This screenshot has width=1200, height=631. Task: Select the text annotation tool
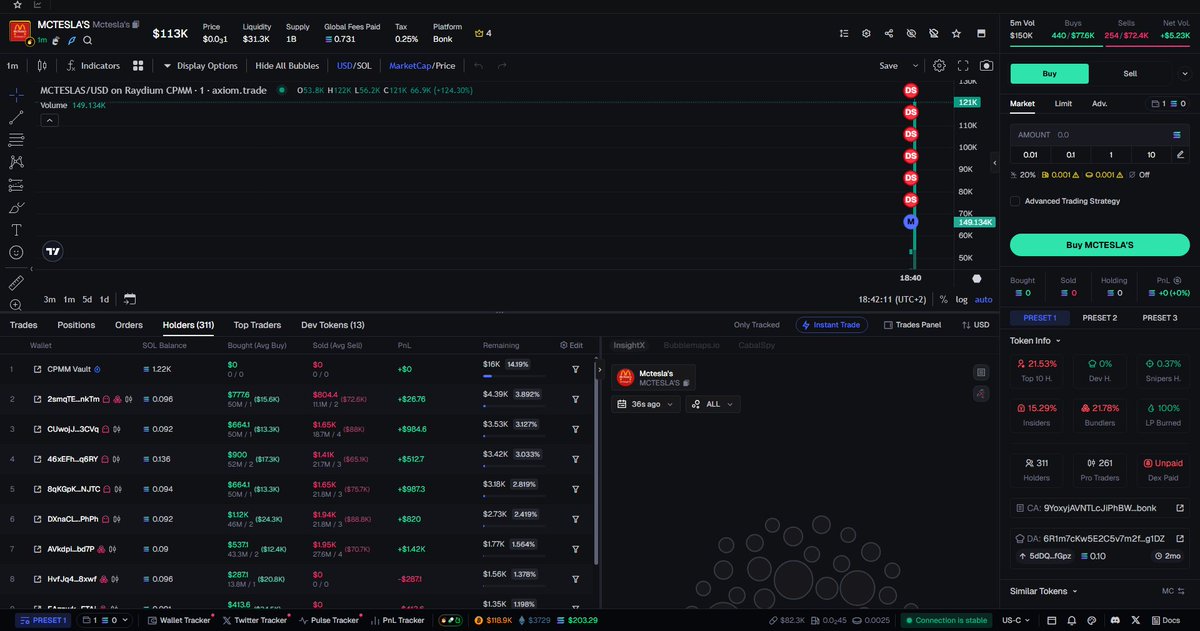point(16,230)
